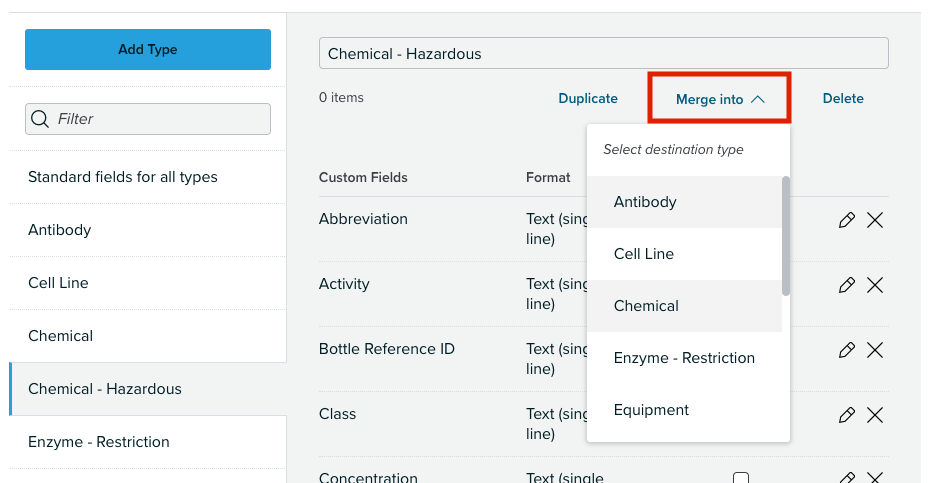Image resolution: width=930 pixels, height=483 pixels.
Task: Choose Cell Line as merge destination
Action: (x=684, y=254)
